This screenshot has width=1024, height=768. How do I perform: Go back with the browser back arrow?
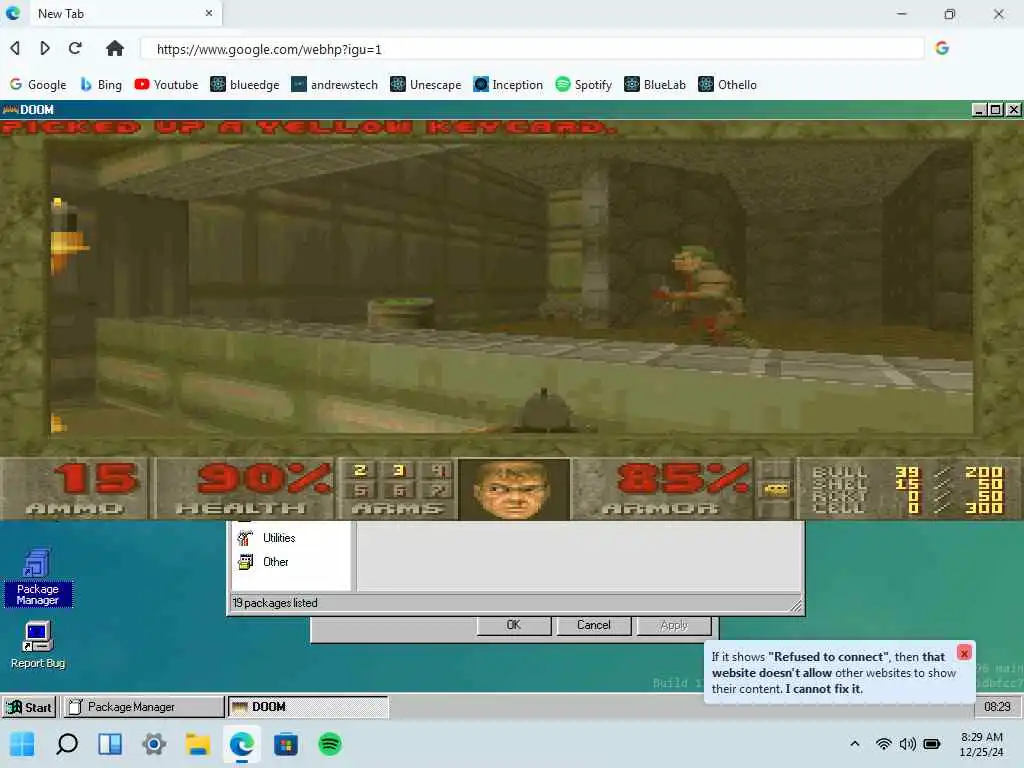point(15,48)
